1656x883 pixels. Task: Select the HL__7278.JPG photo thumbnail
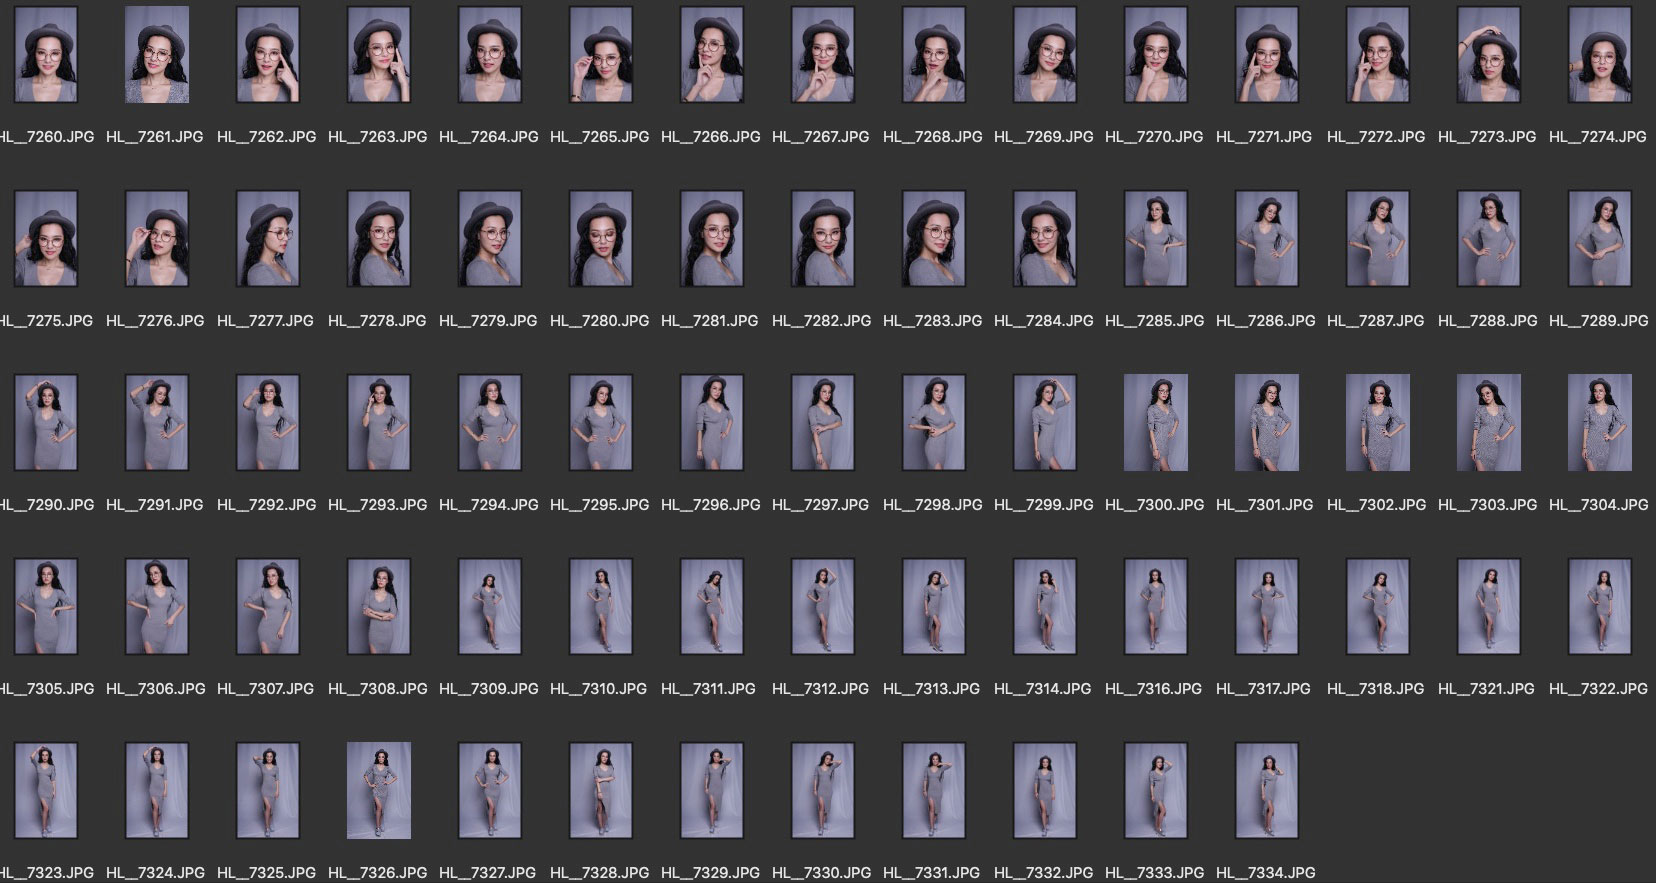379,239
